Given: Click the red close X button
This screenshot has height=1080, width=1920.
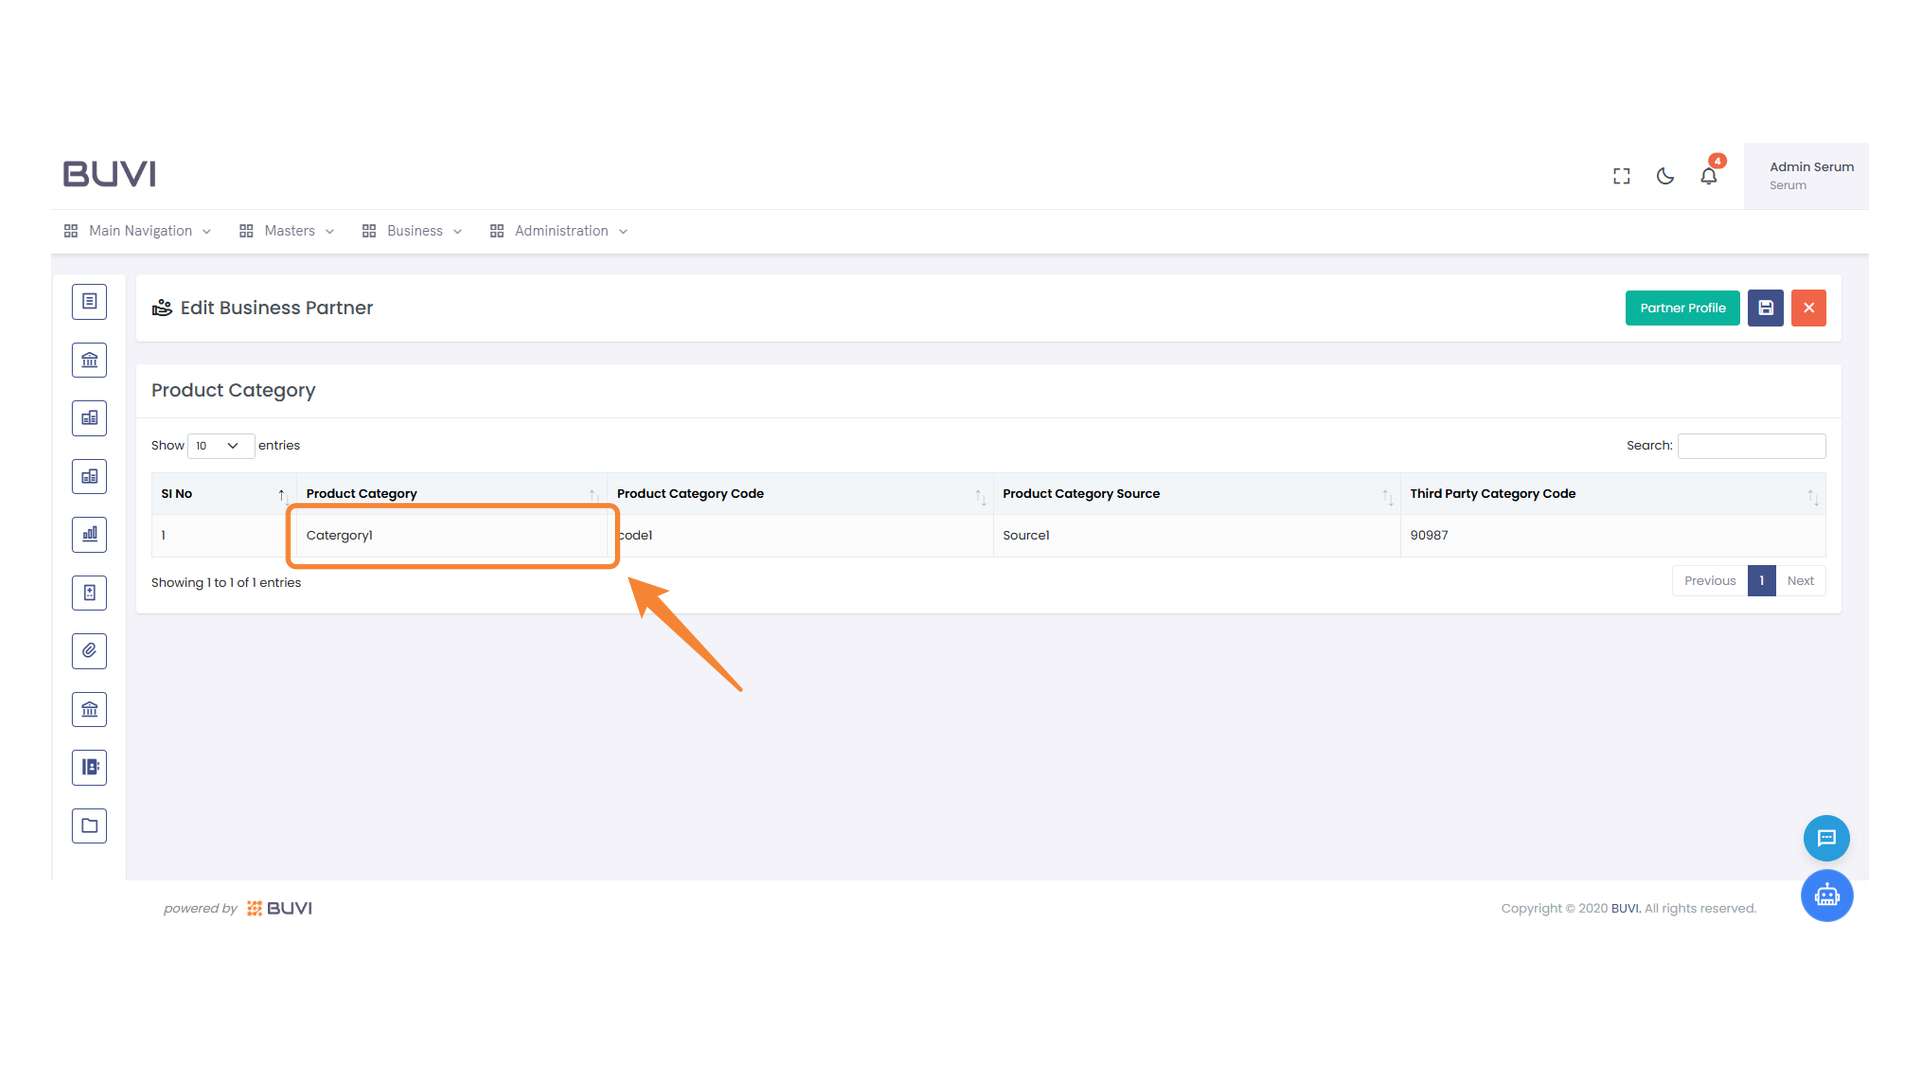Looking at the screenshot, I should (x=1808, y=308).
